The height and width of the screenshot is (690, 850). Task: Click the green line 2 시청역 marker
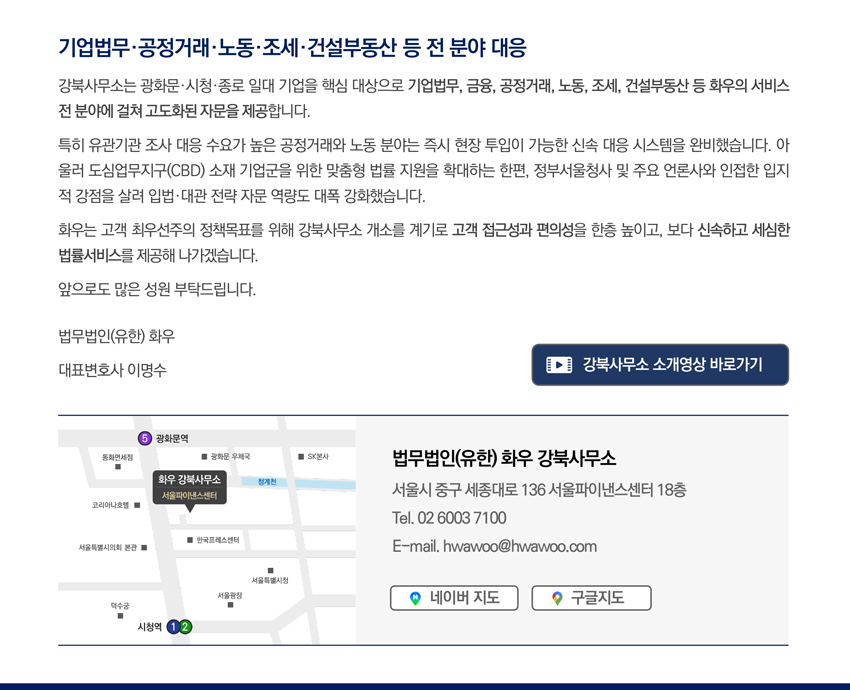[x=185, y=627]
